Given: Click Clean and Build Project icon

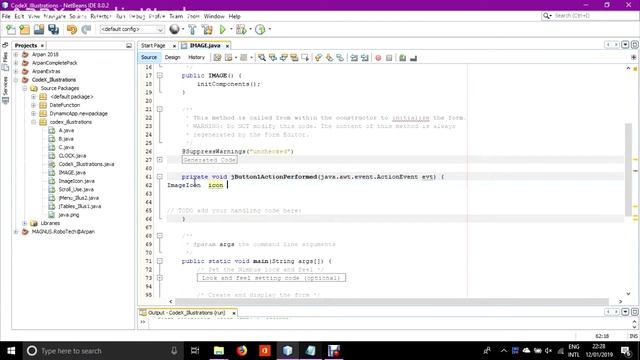Looking at the screenshot, I should (207, 29).
